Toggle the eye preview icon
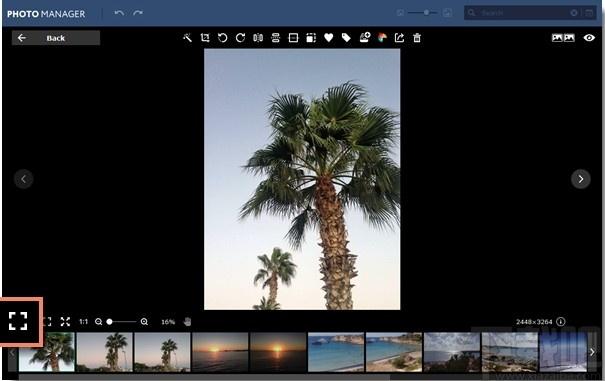Viewport: 605px width, 381px height. 589,38
